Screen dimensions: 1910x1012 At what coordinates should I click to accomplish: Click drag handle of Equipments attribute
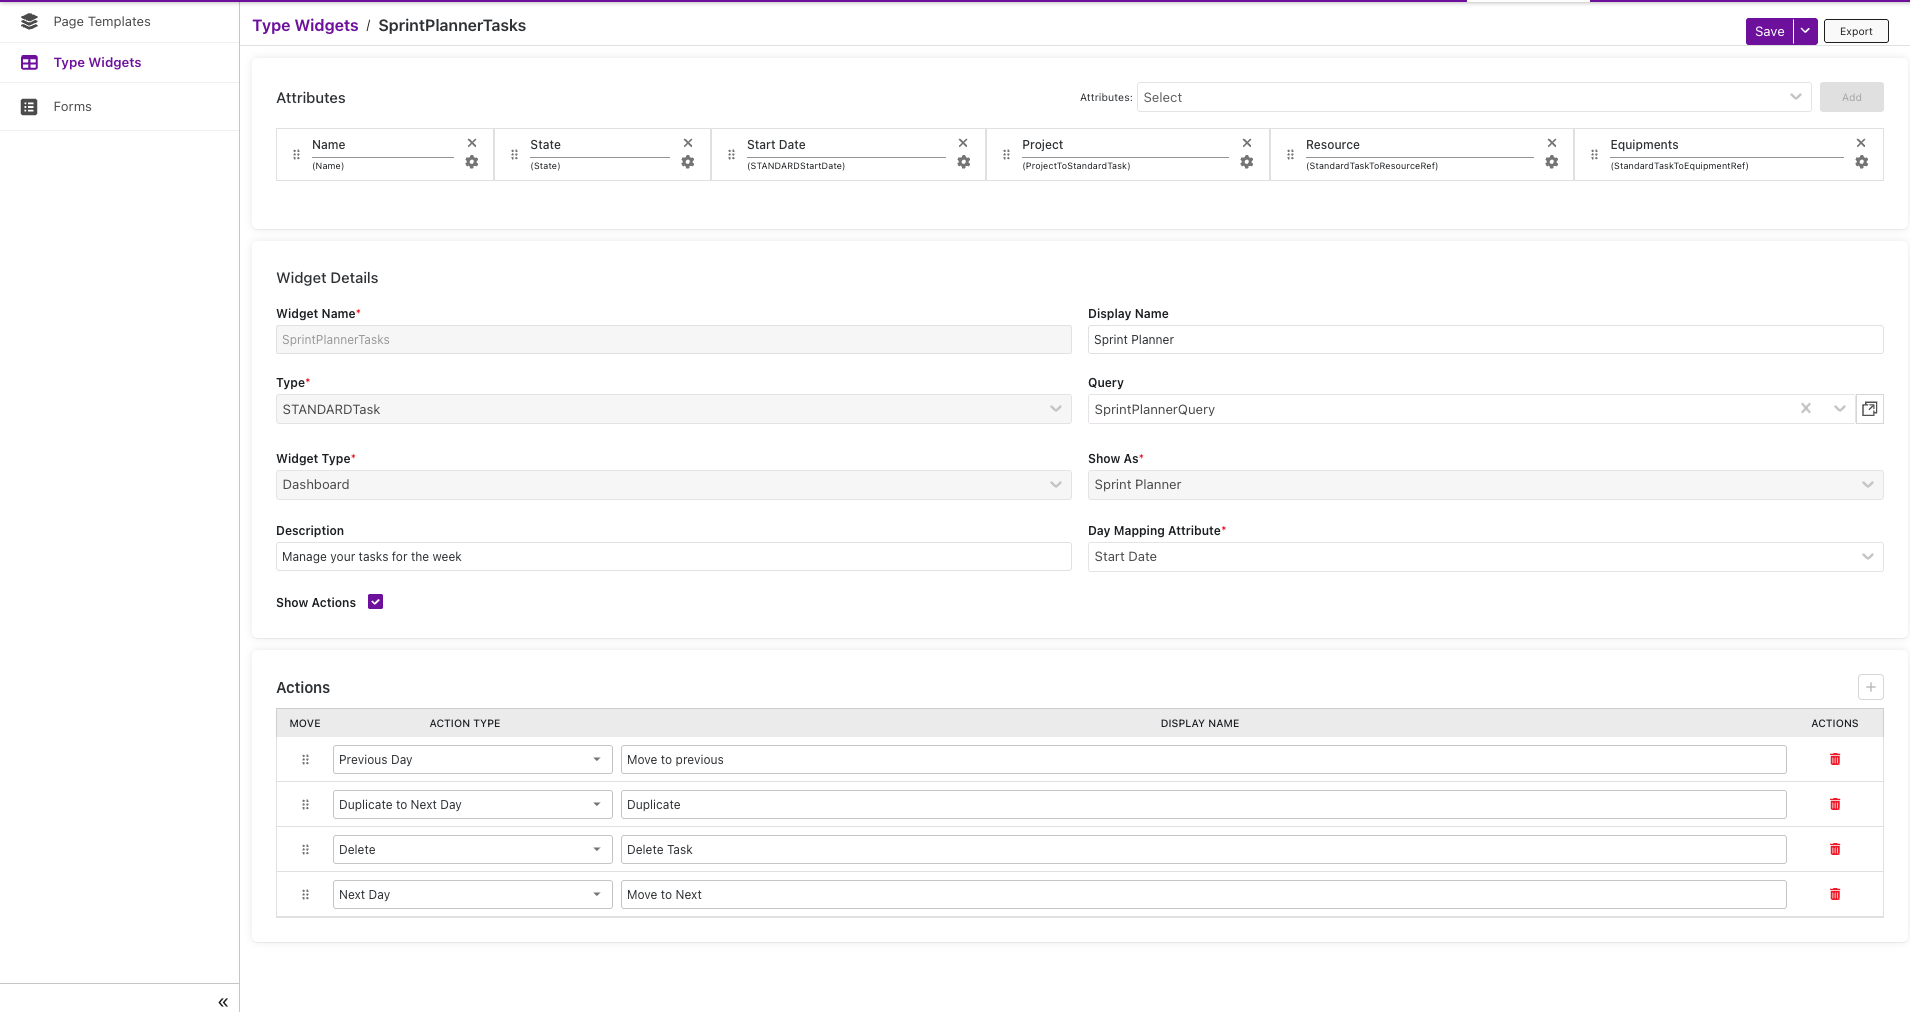point(1594,155)
